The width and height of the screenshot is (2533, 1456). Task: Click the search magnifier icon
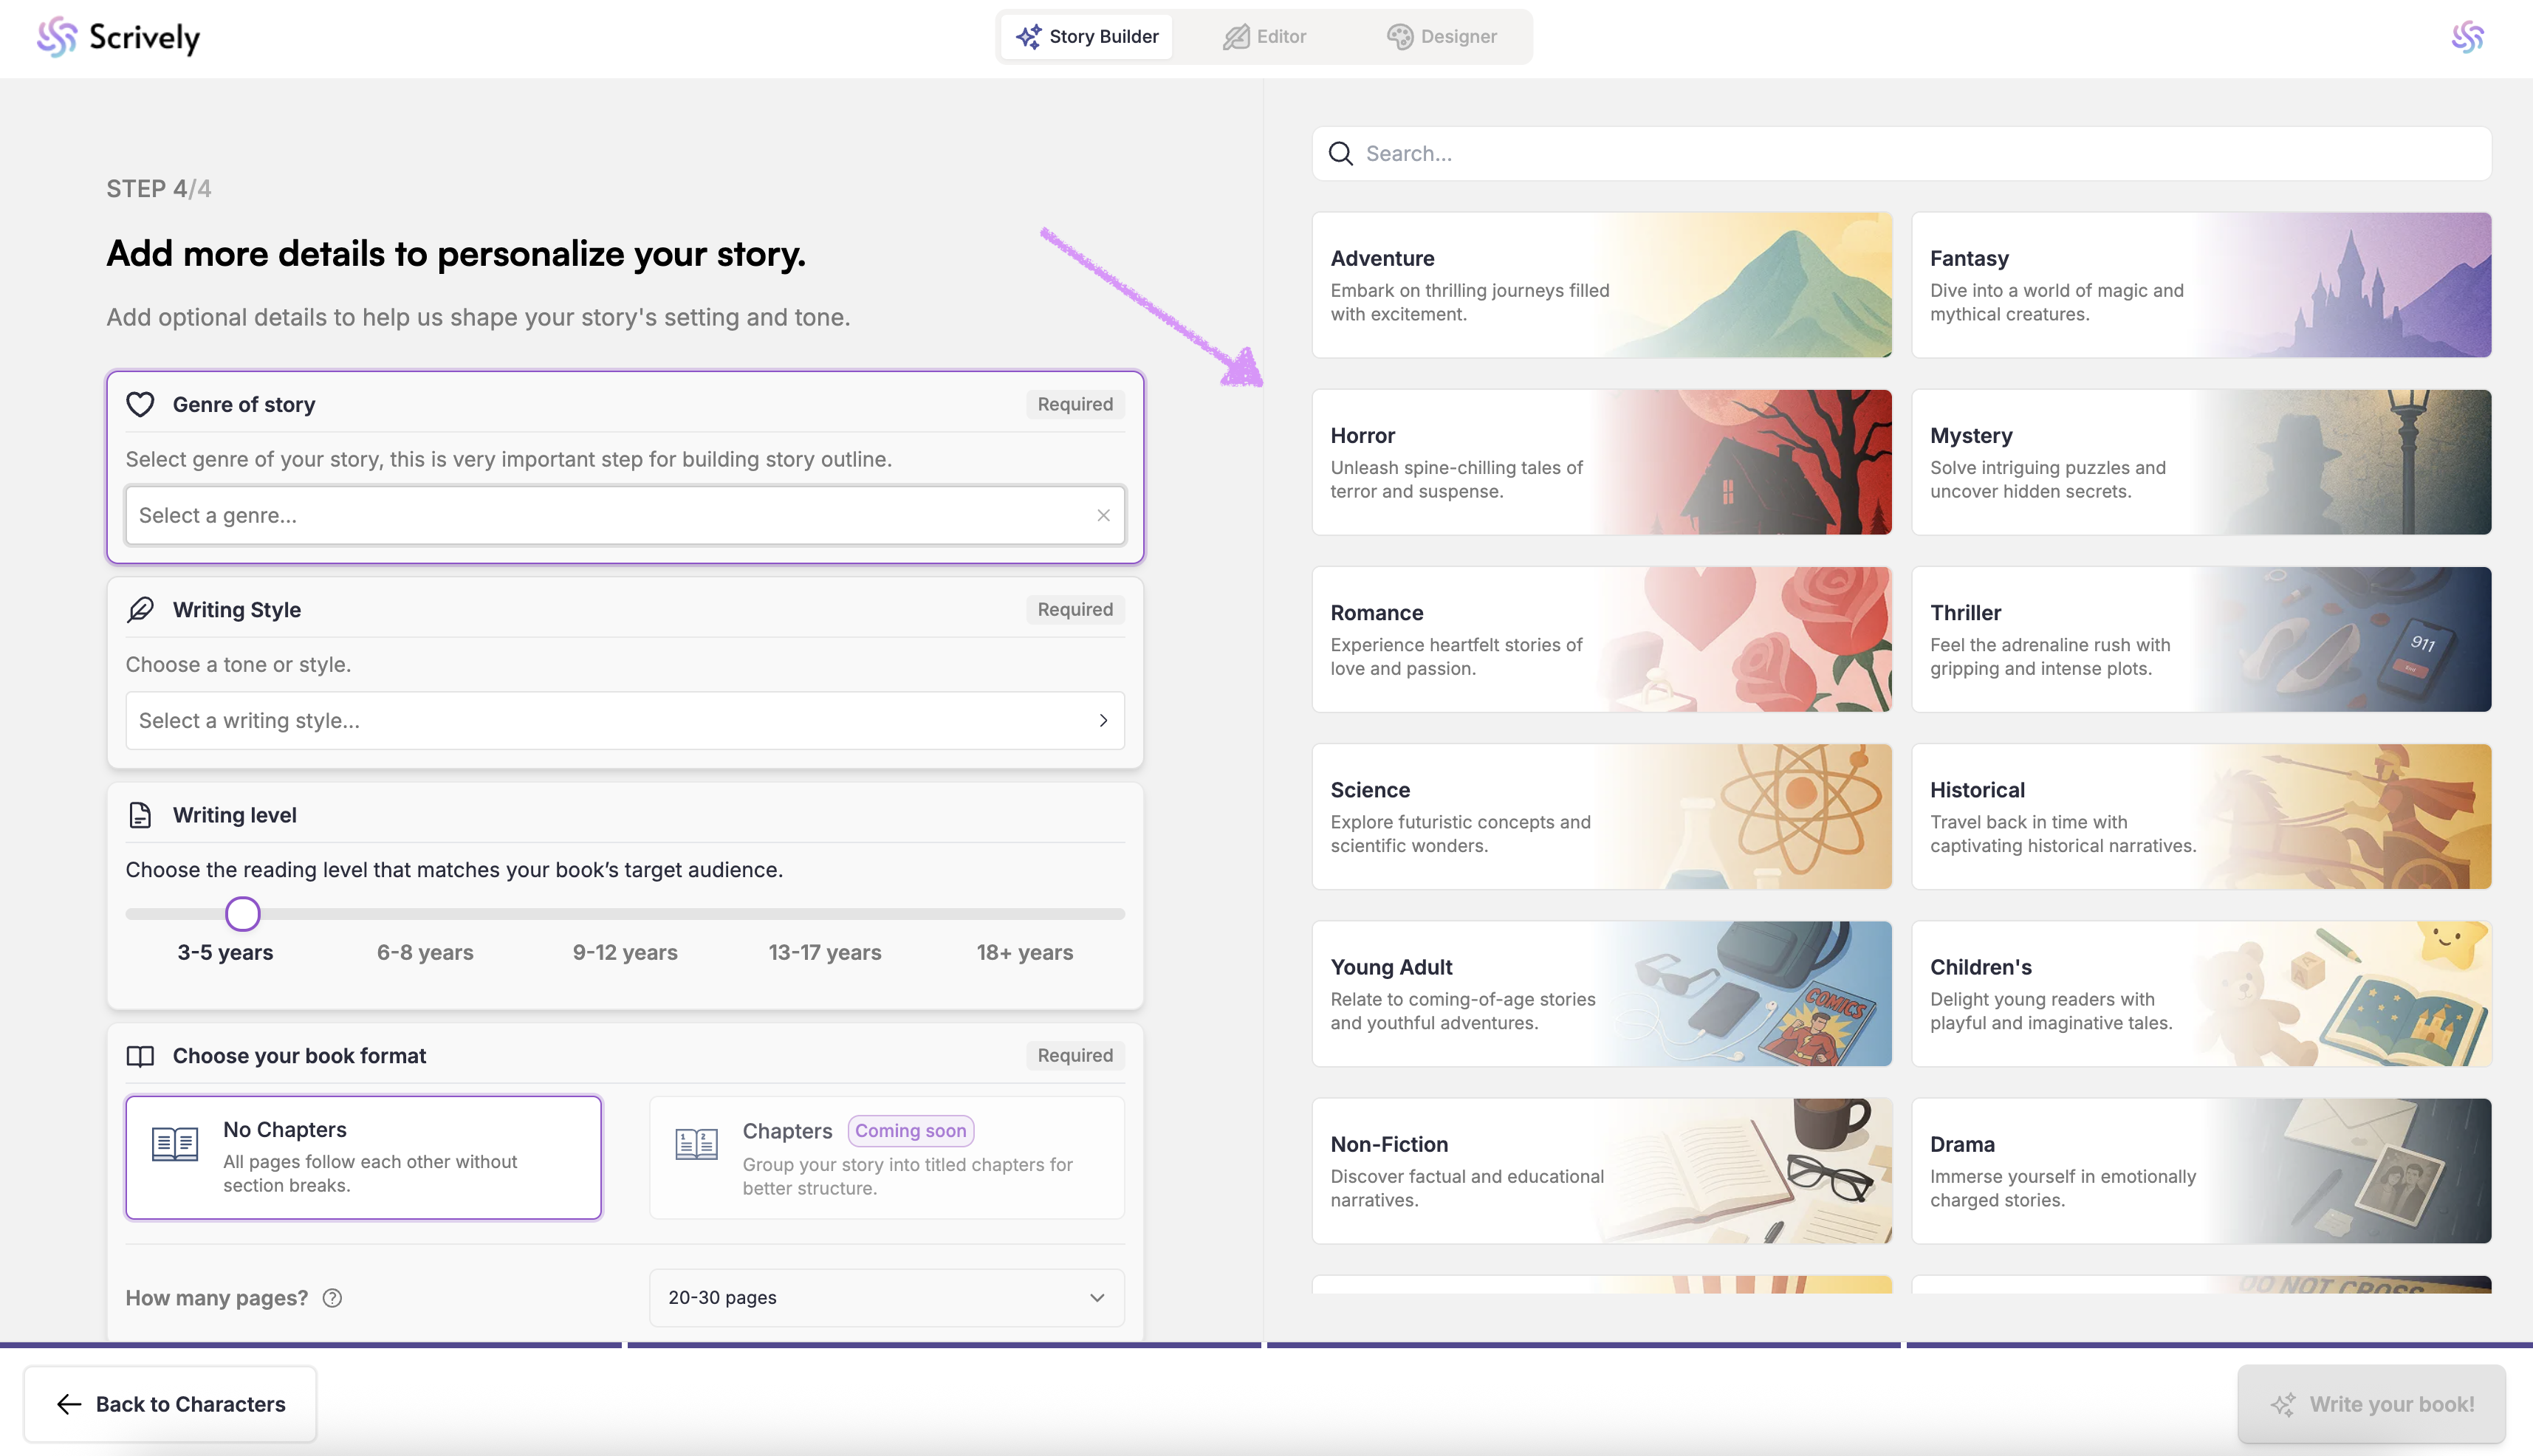[x=1340, y=154]
